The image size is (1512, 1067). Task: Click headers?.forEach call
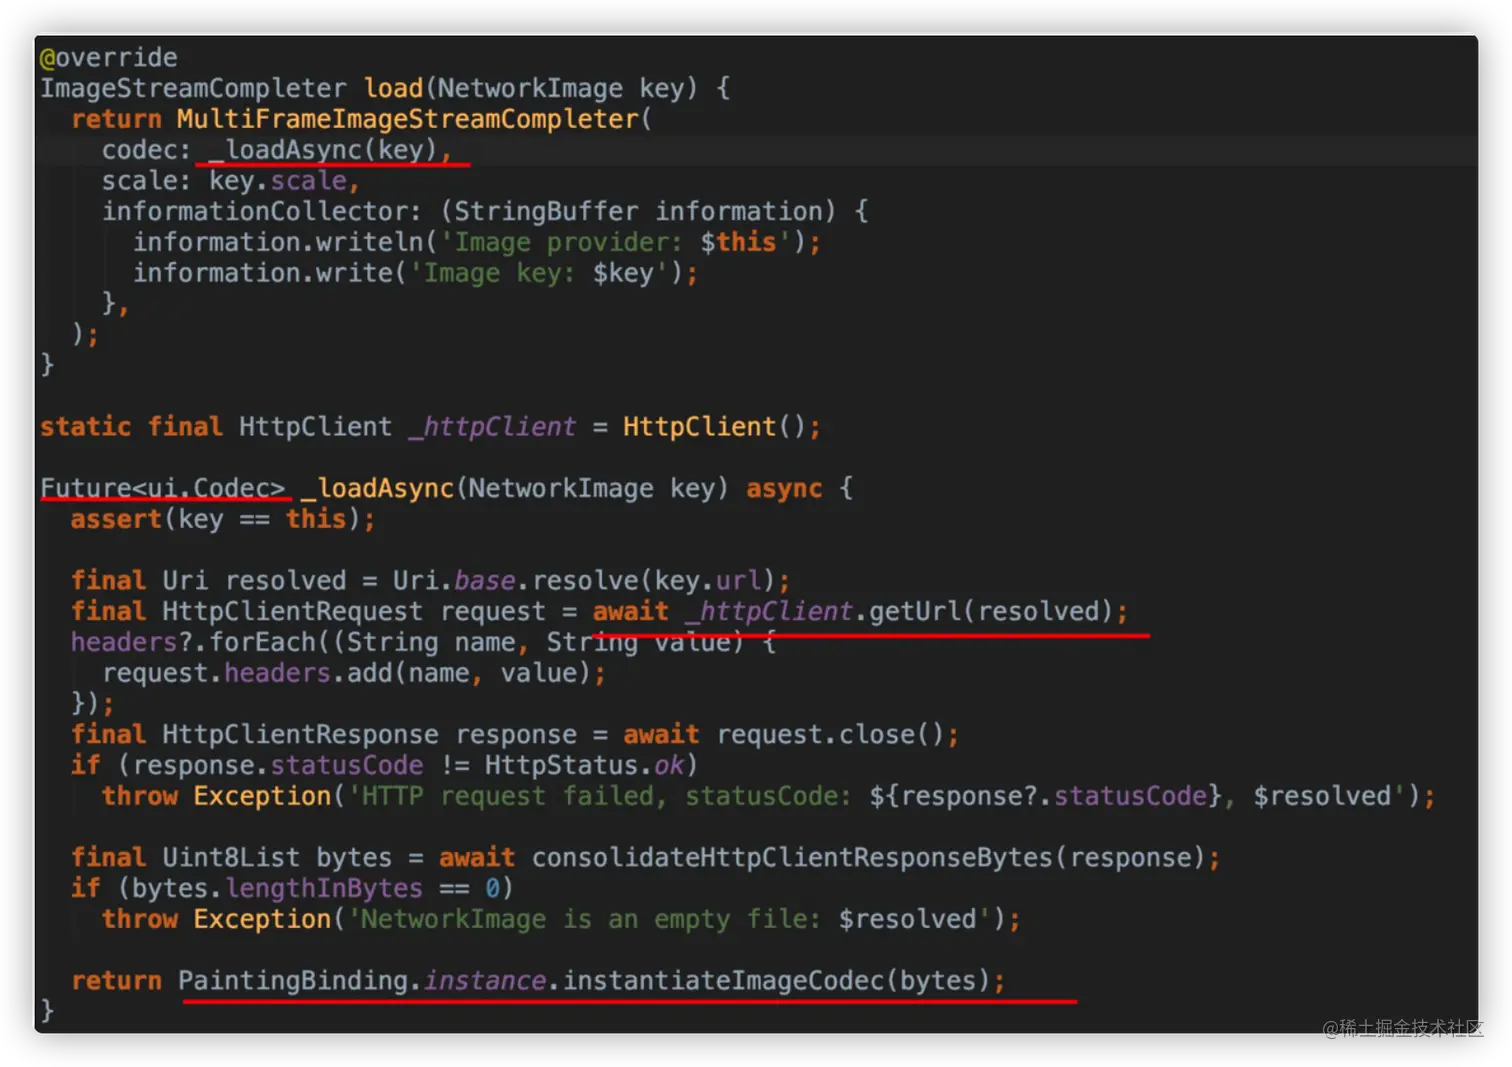click(x=199, y=642)
